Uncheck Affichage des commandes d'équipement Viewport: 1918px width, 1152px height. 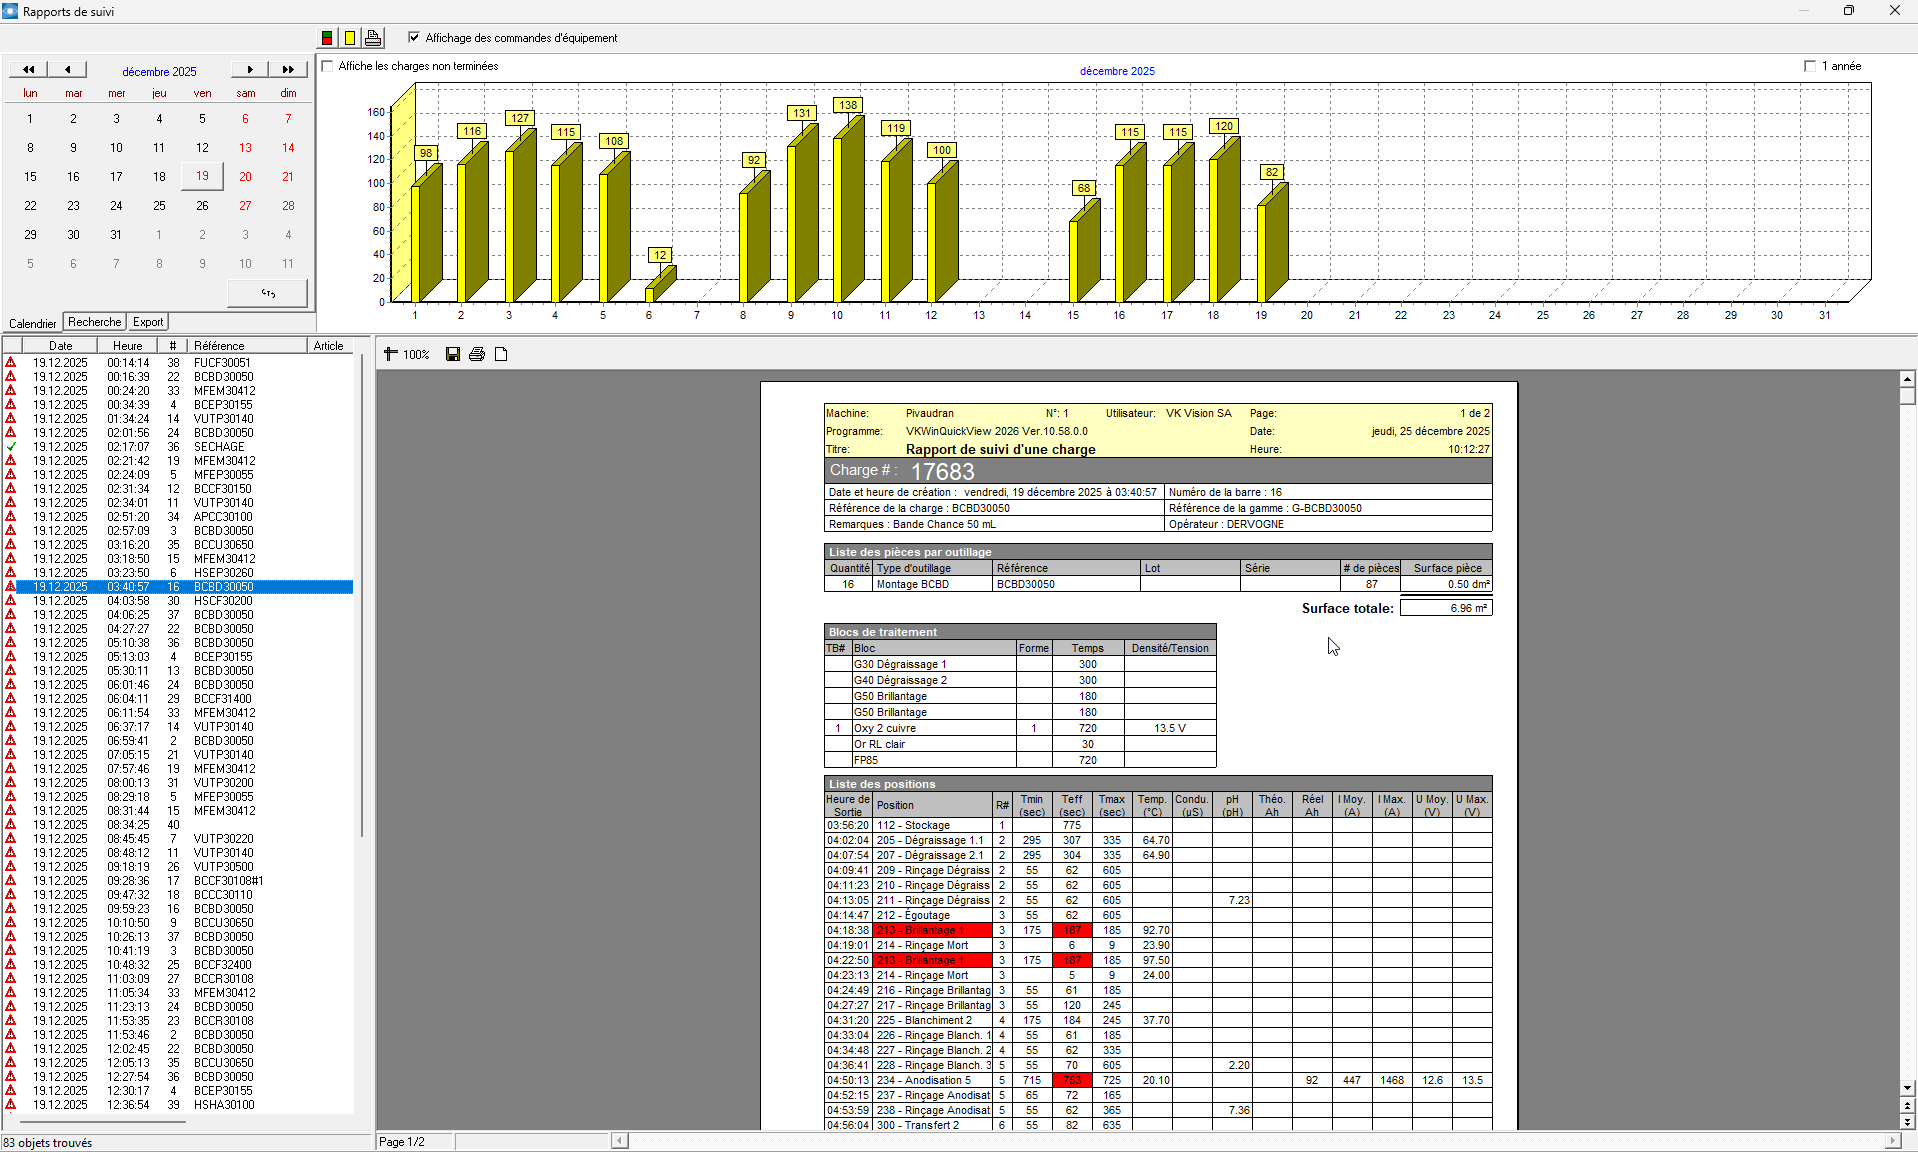[414, 38]
